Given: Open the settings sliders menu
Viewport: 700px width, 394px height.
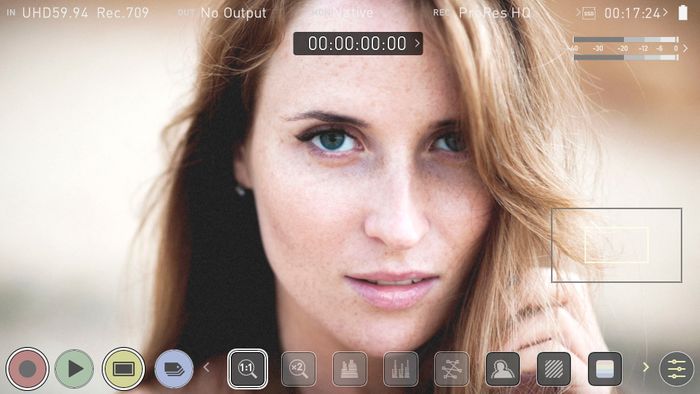Looking at the screenshot, I should (x=677, y=369).
